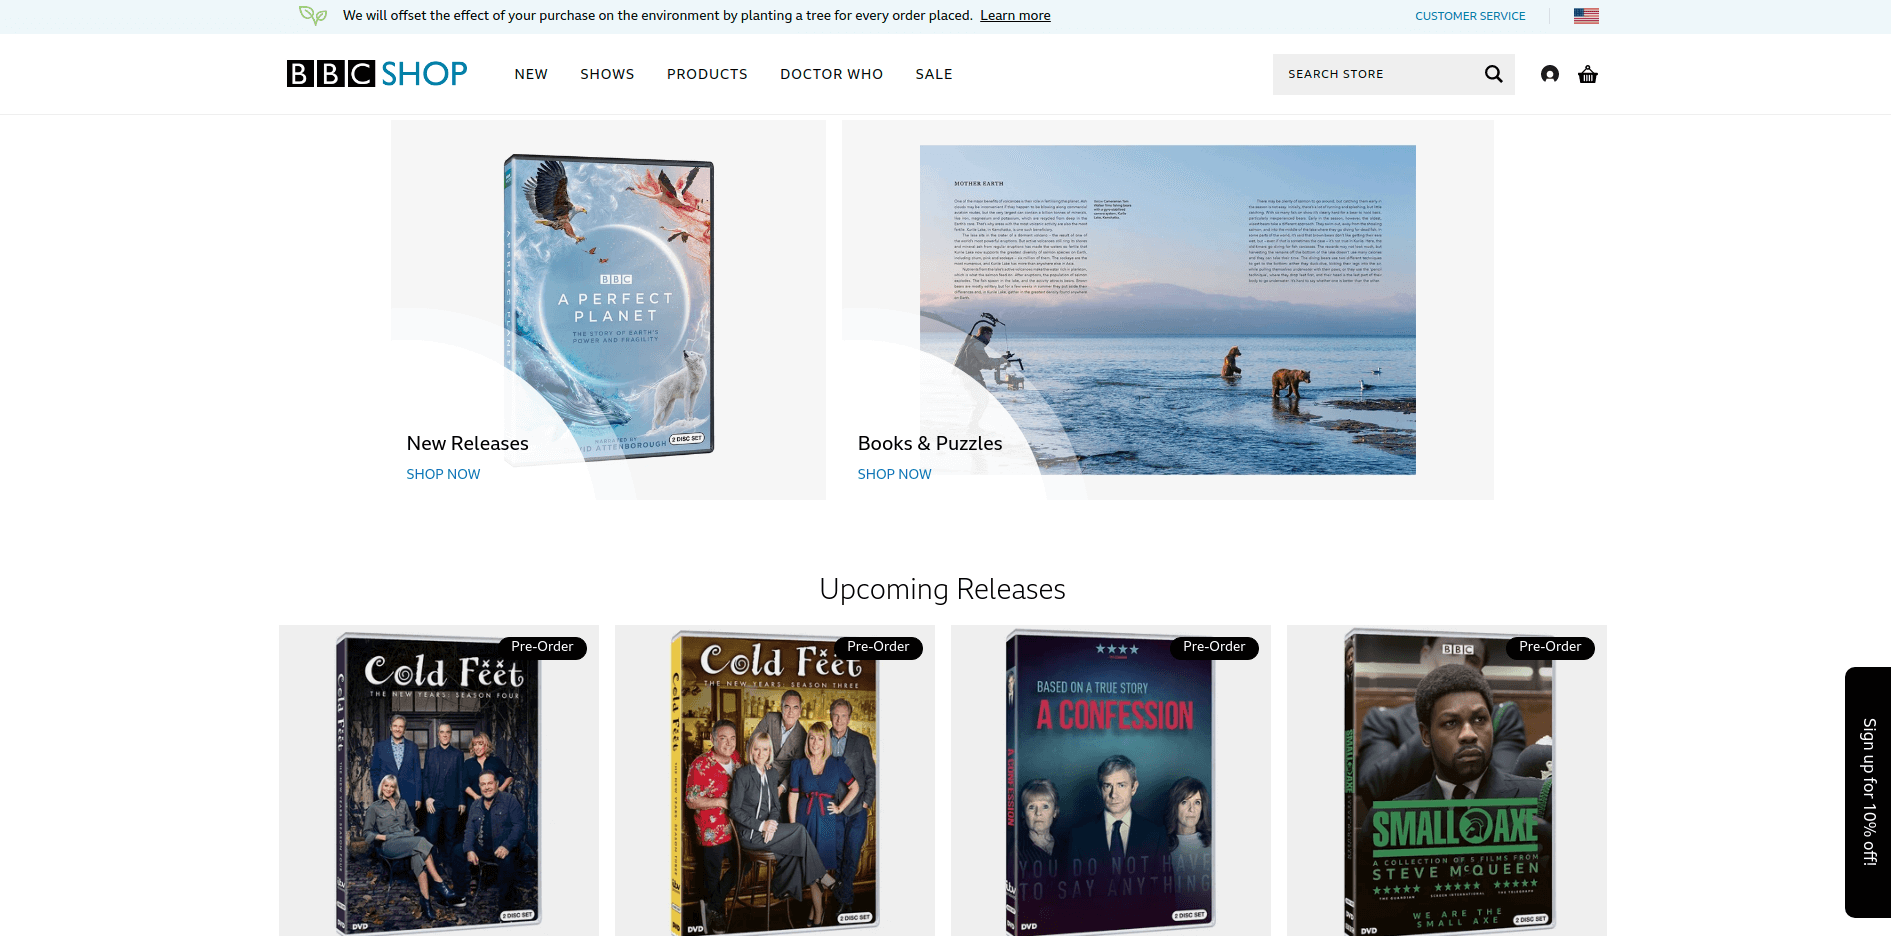1891x936 pixels.
Task: Click the BBC Shop logo
Action: [377, 74]
